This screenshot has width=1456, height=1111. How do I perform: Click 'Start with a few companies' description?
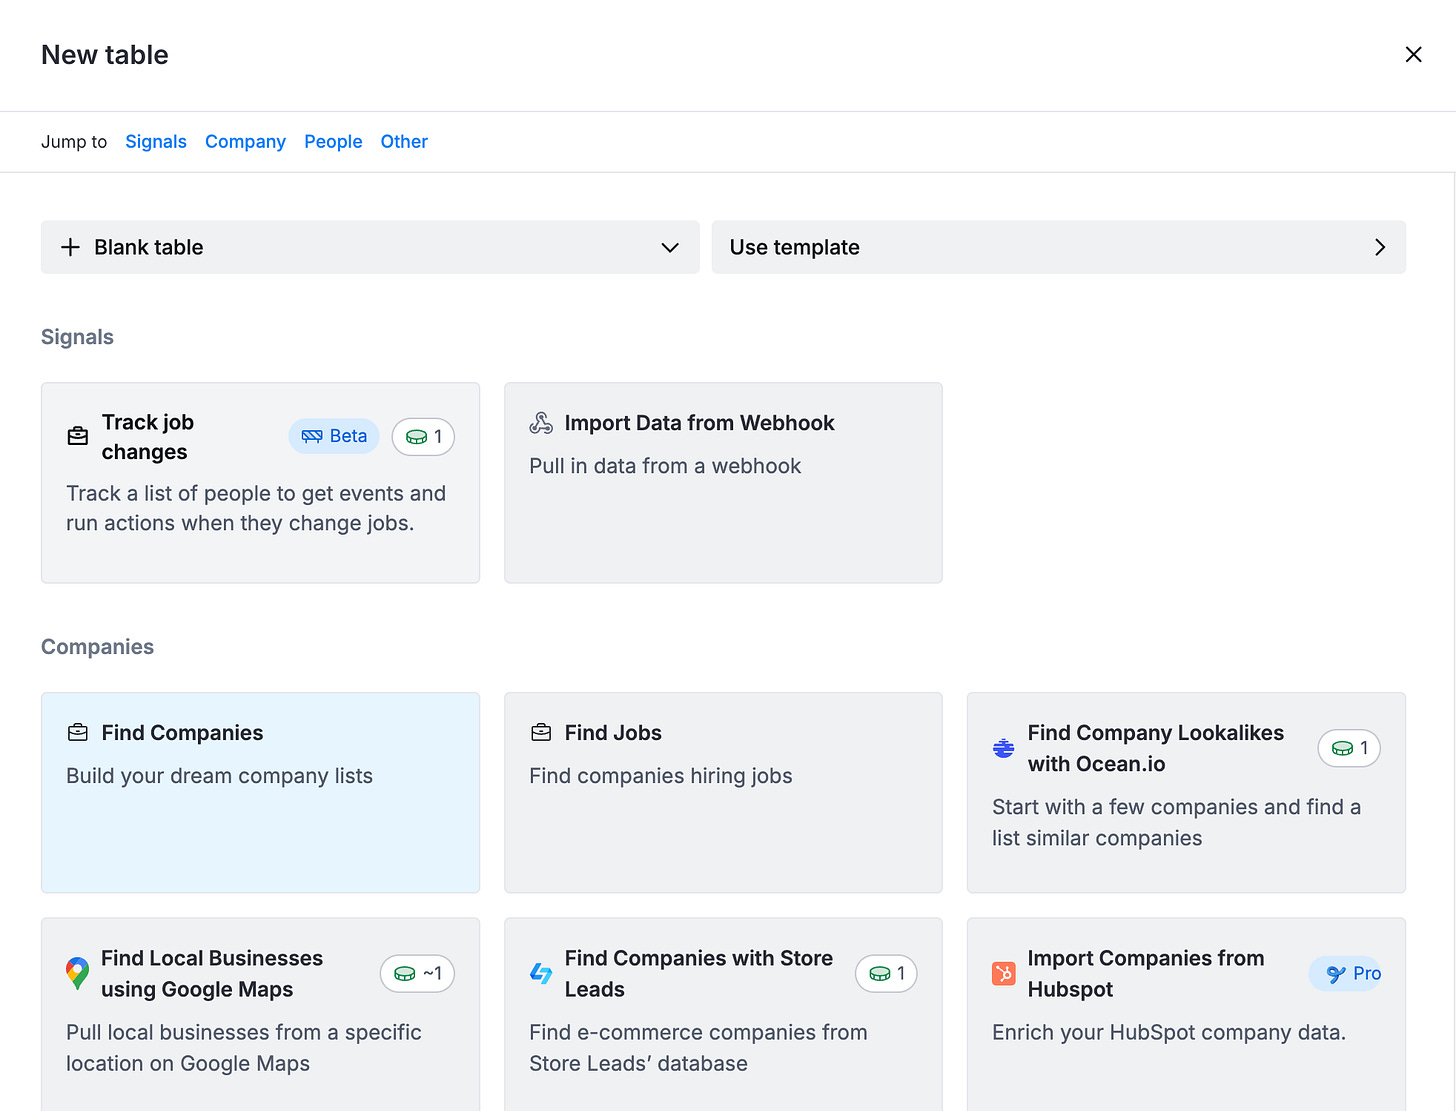(x=1176, y=822)
